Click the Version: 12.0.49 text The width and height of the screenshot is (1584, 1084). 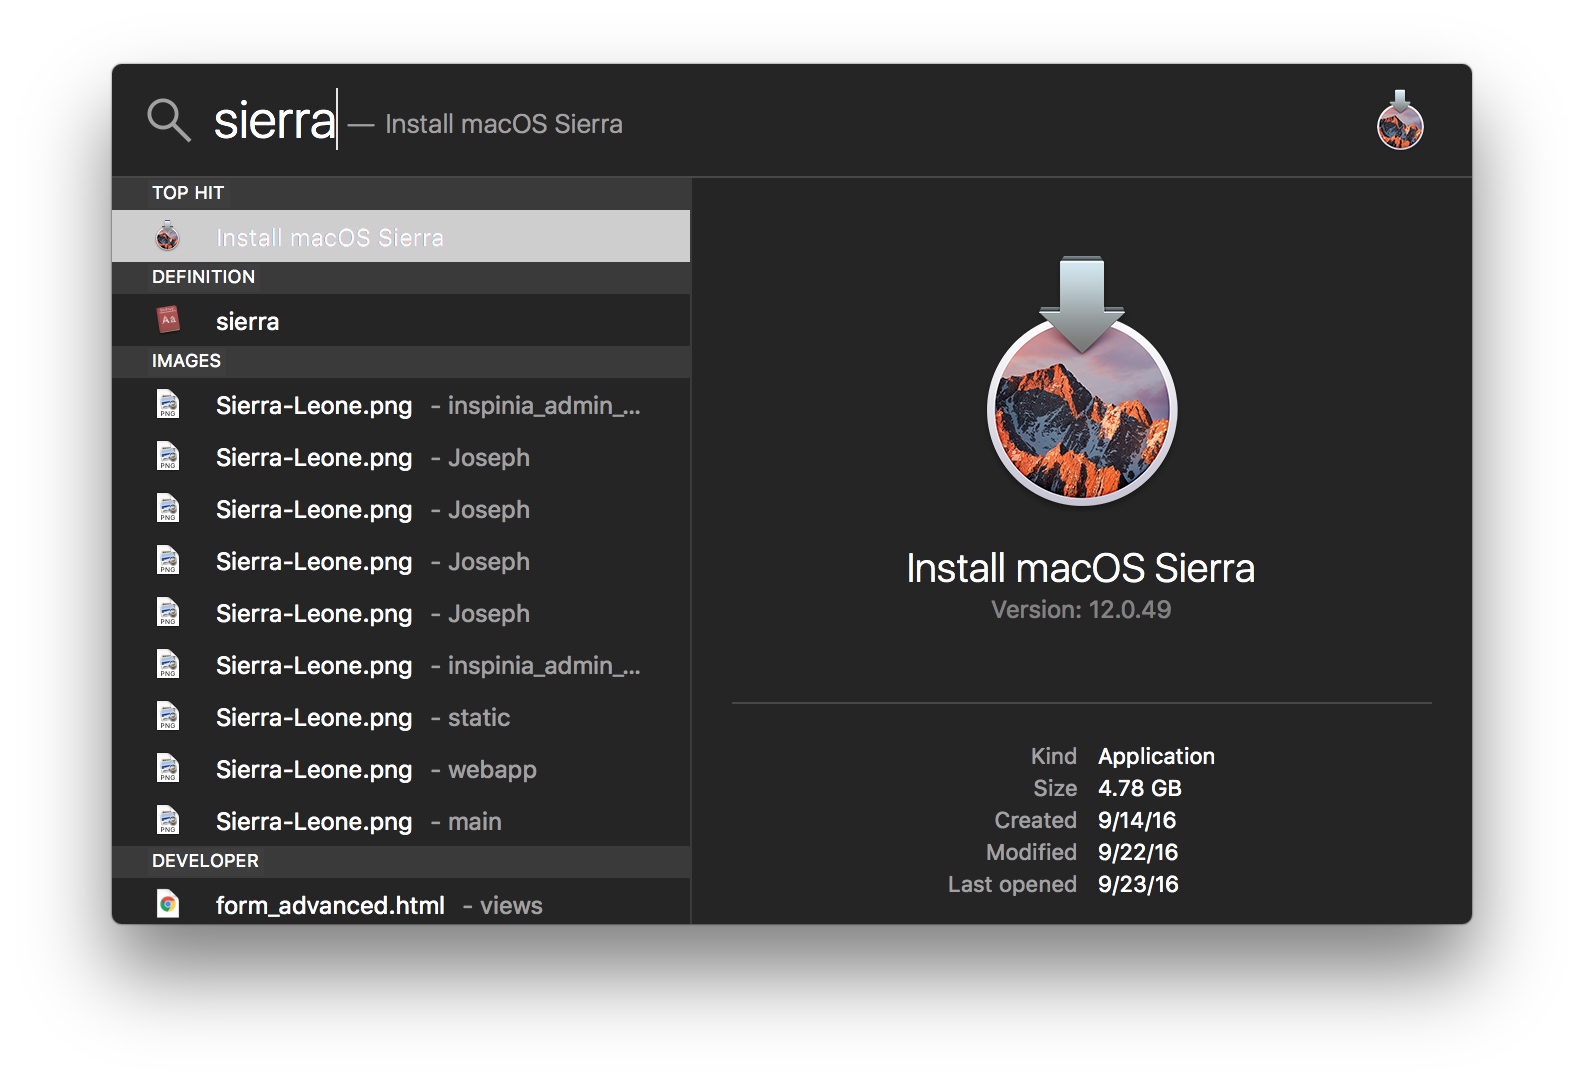pos(1081,610)
